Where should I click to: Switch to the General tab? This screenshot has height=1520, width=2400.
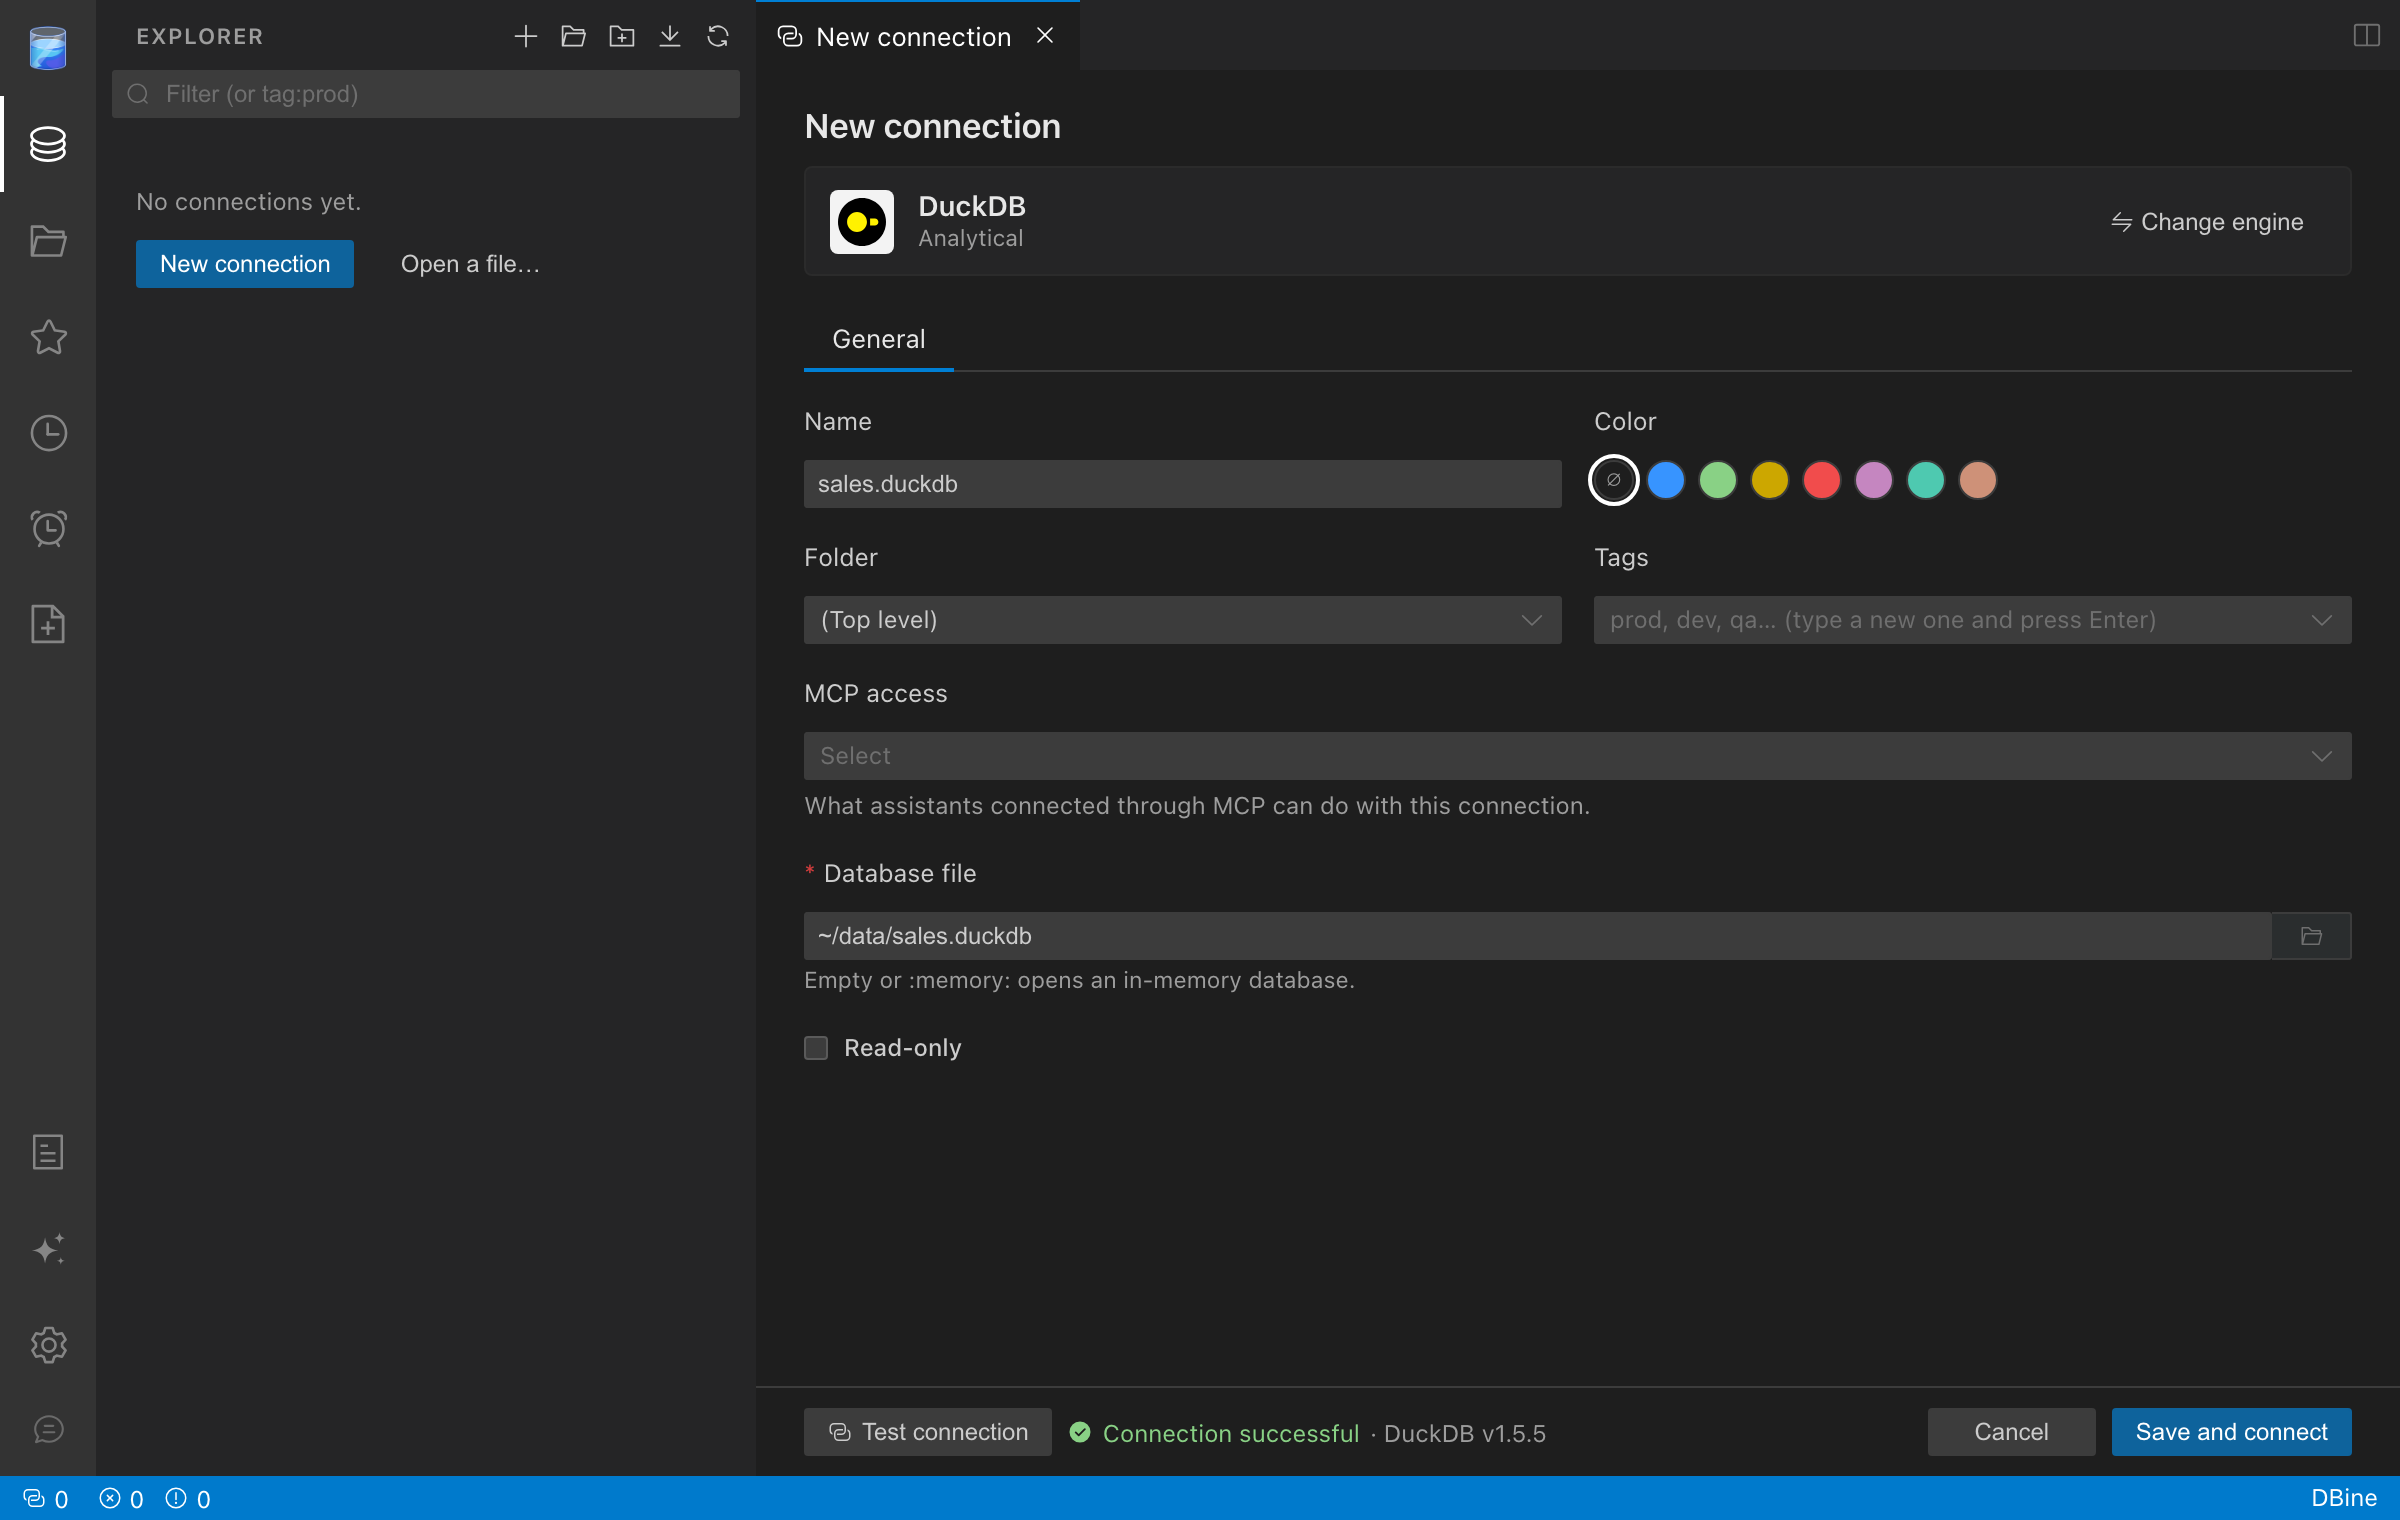[x=878, y=339]
